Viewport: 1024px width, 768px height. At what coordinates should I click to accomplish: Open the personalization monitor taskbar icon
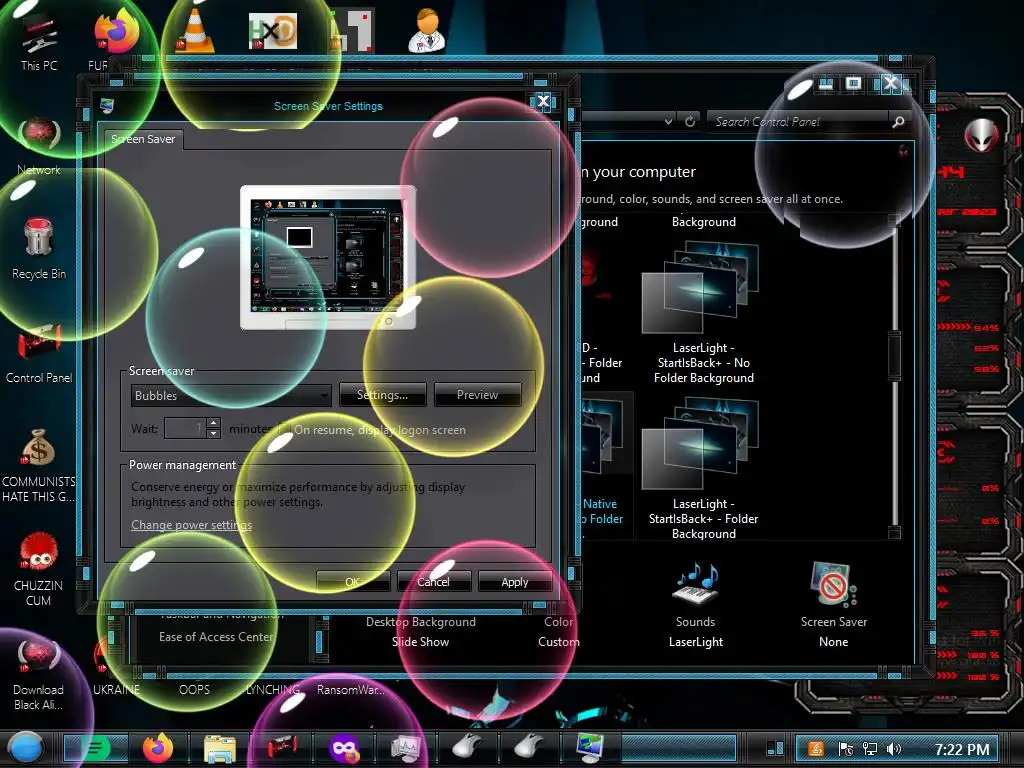pos(590,748)
